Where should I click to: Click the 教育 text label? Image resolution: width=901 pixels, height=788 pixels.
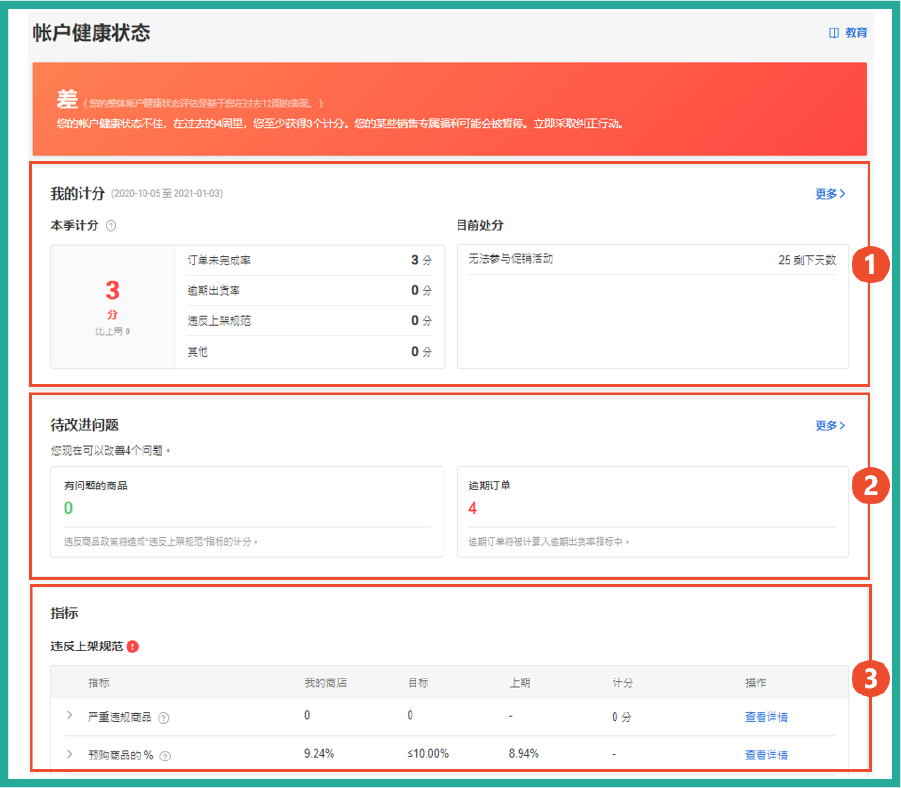point(855,33)
